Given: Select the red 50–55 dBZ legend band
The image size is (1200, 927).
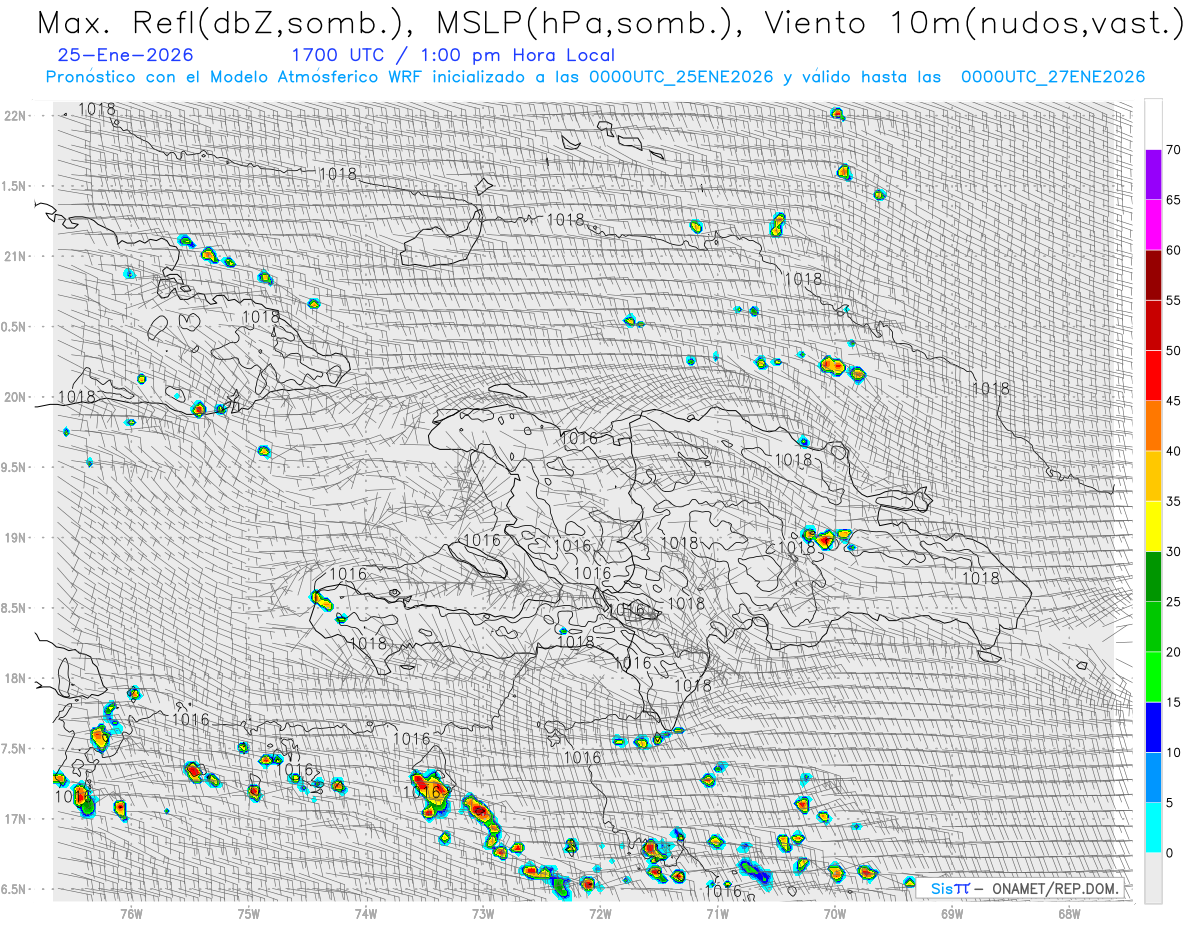Looking at the screenshot, I should pyautogui.click(x=1153, y=325).
